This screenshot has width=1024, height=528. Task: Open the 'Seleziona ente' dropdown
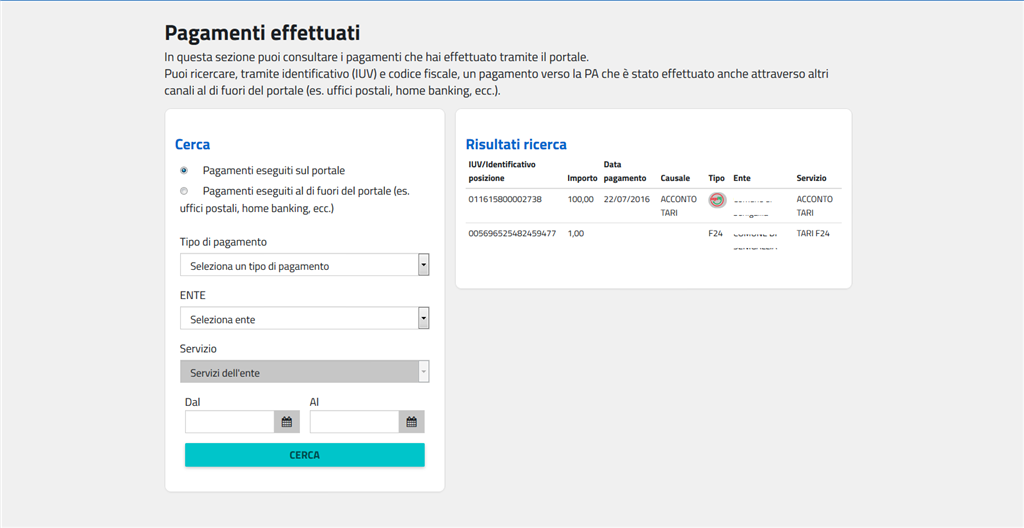tap(304, 319)
